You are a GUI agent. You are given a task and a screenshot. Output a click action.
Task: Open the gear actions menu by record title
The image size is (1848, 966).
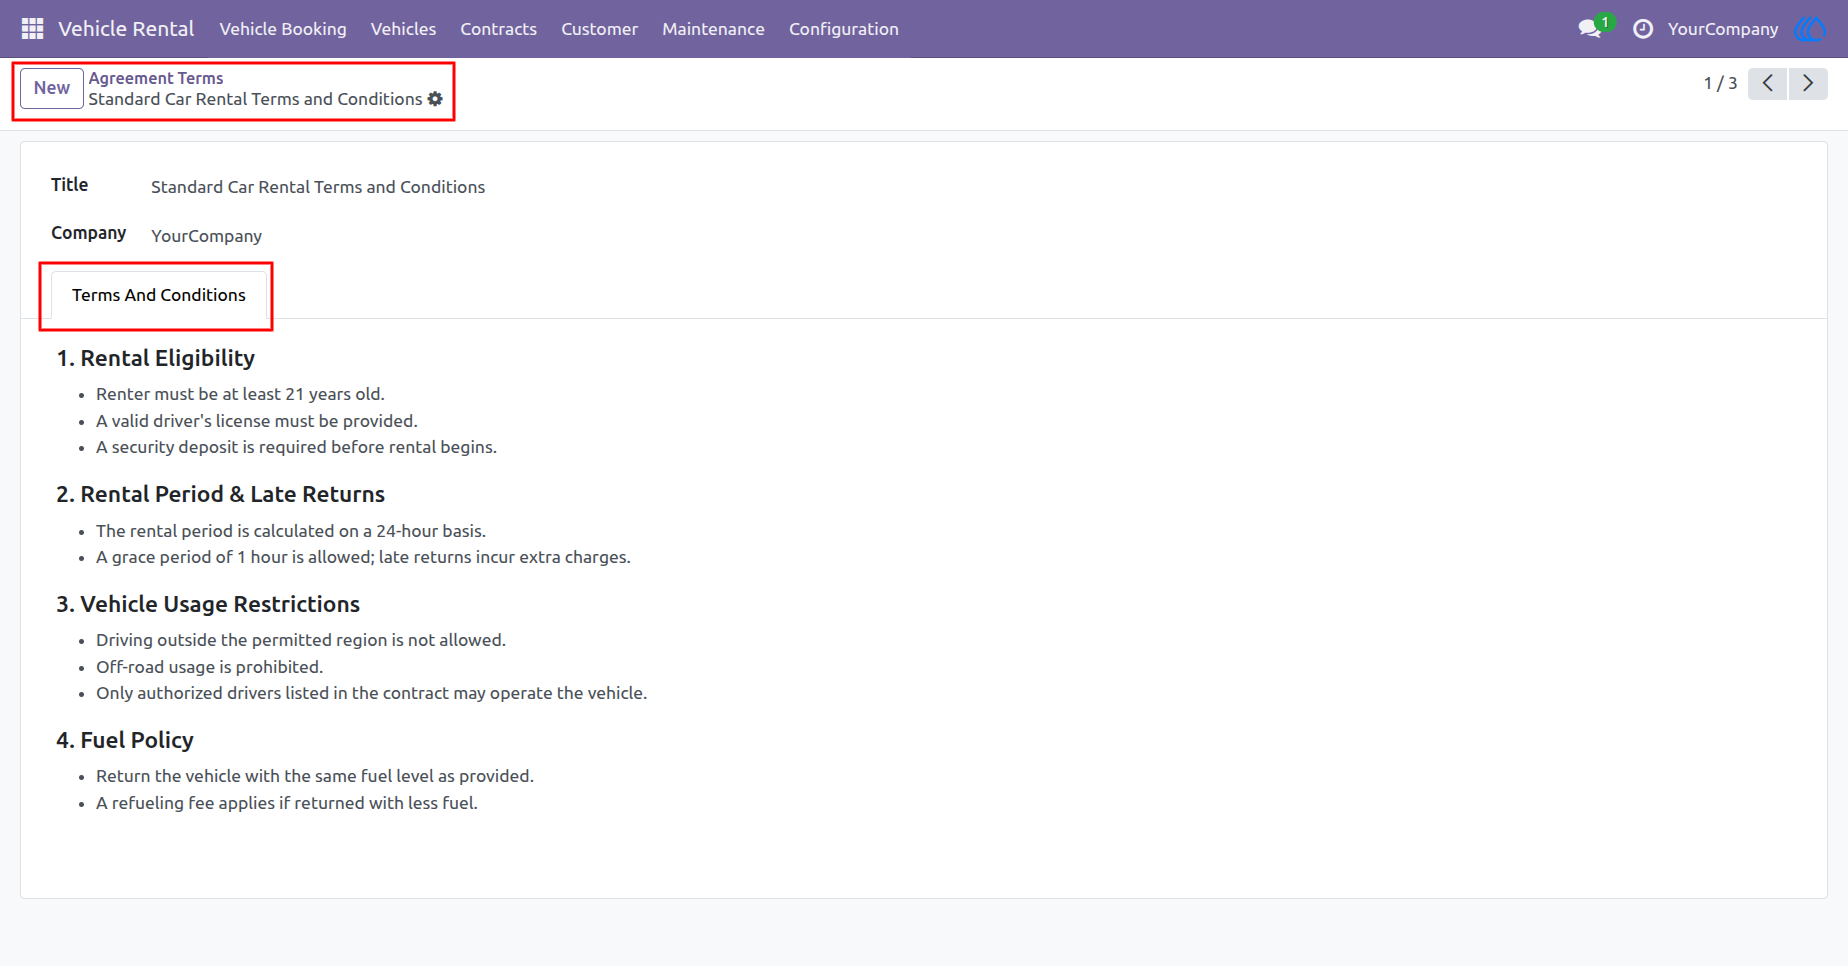(435, 99)
